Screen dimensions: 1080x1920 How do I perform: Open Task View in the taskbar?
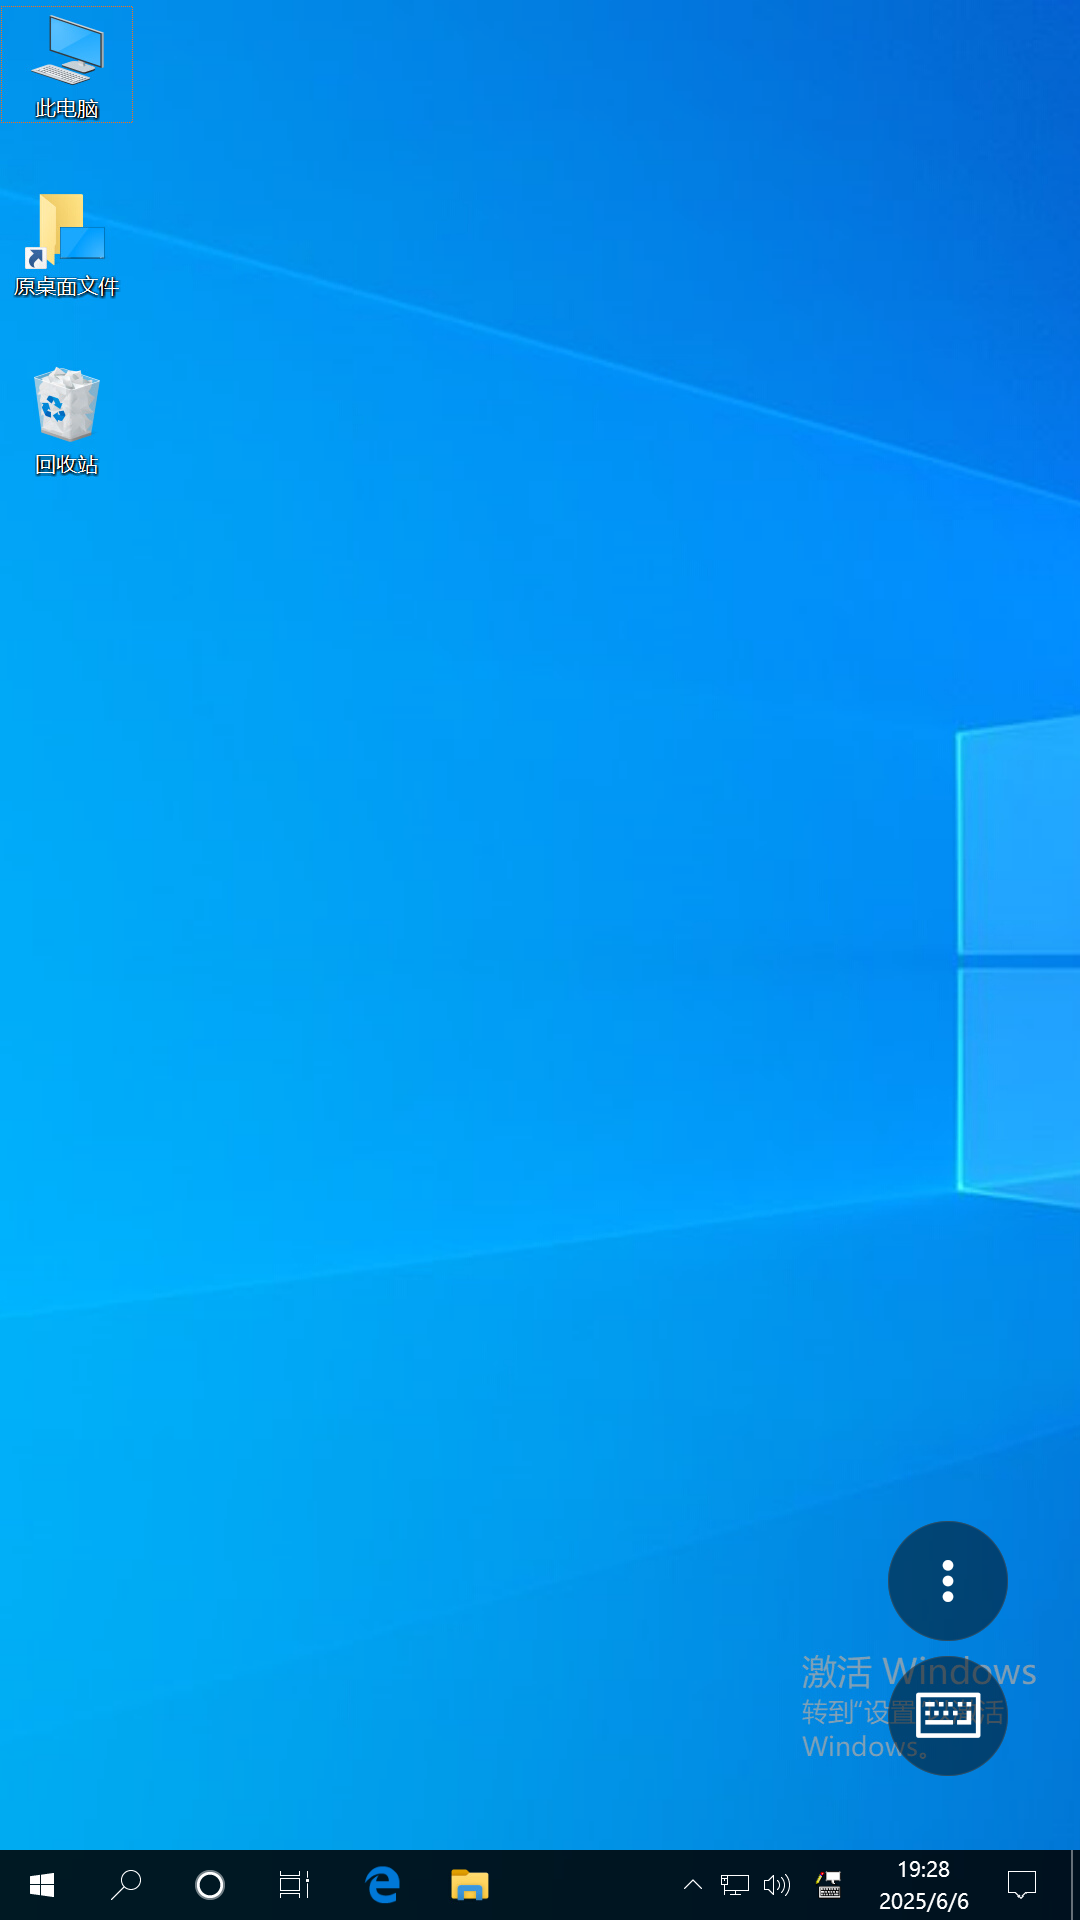click(x=294, y=1885)
